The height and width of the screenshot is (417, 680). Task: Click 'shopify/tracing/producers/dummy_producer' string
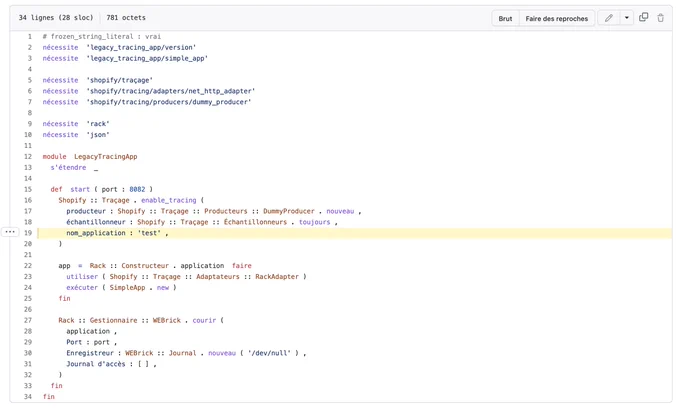(x=169, y=102)
